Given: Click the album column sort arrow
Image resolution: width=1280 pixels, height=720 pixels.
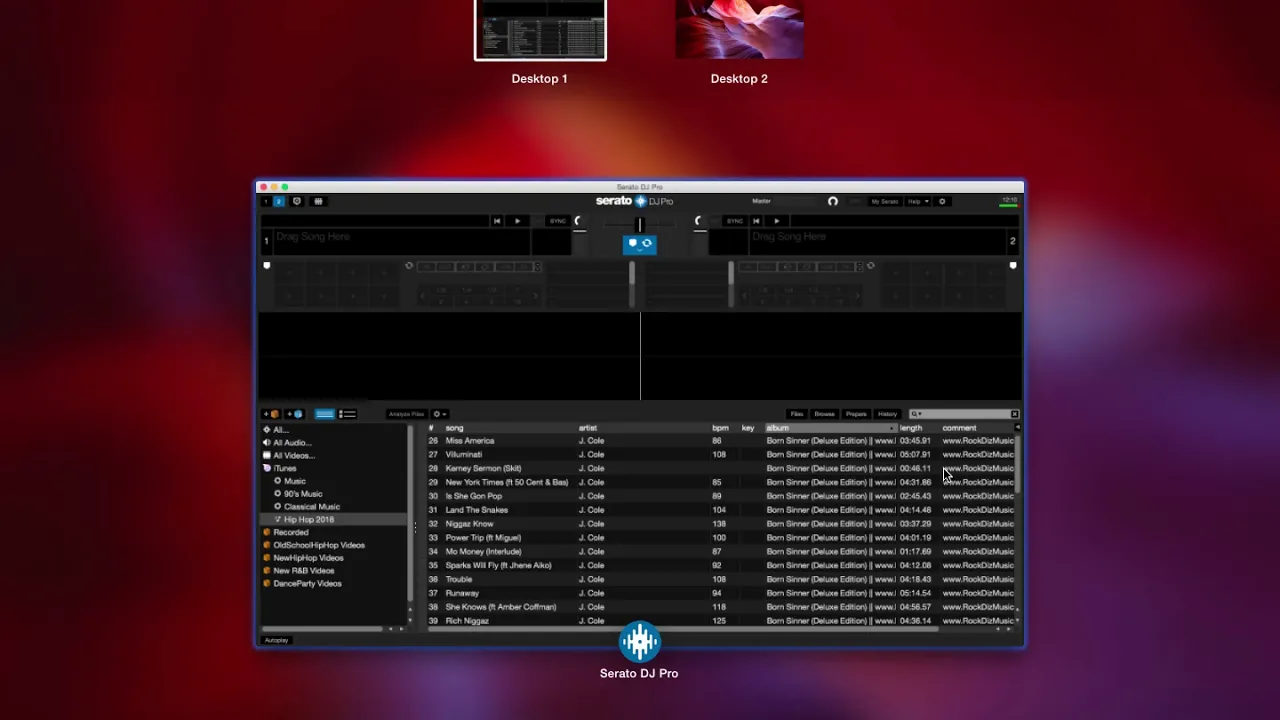Looking at the screenshot, I should pyautogui.click(x=891, y=428).
